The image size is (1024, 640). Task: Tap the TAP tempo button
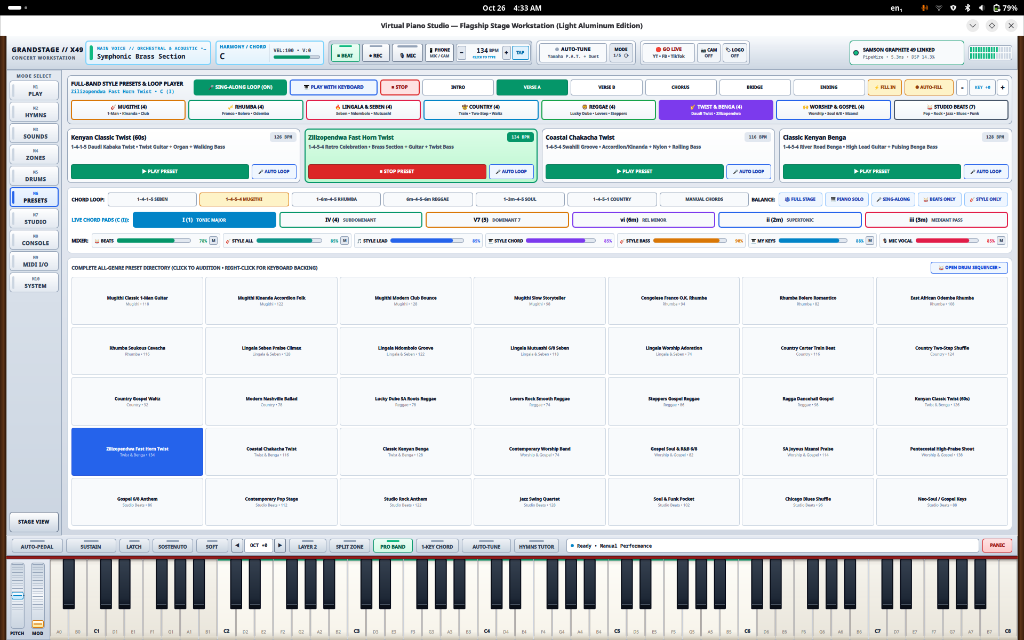click(x=520, y=53)
